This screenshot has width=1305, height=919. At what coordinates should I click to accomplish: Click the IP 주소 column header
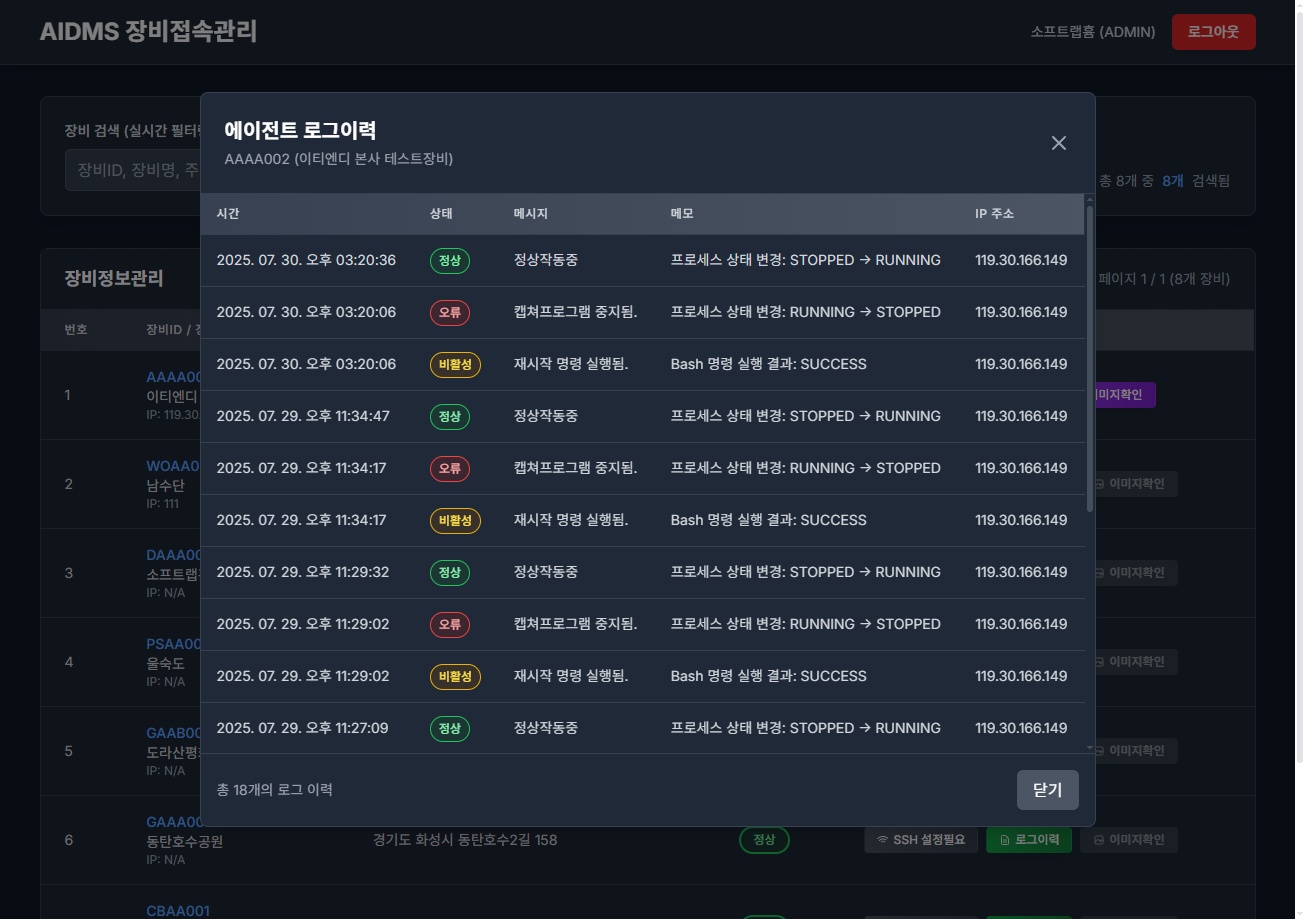coord(994,214)
